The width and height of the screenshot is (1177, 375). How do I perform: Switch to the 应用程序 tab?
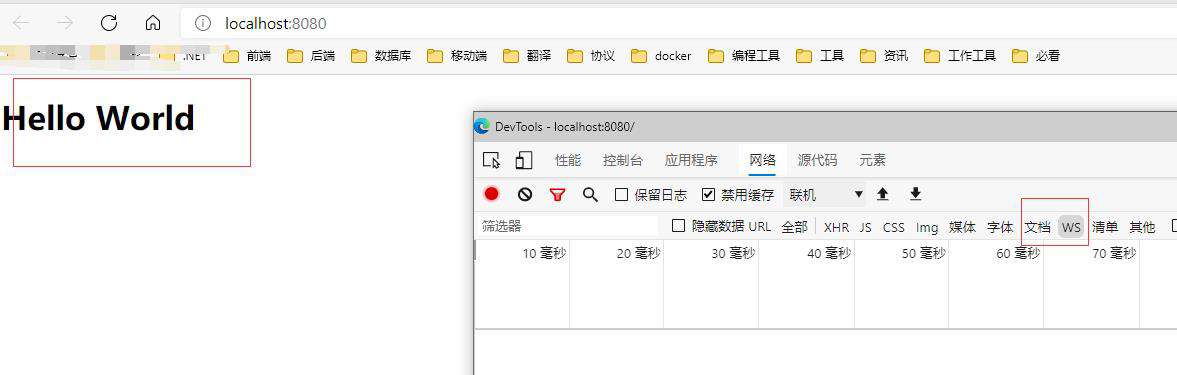691,160
